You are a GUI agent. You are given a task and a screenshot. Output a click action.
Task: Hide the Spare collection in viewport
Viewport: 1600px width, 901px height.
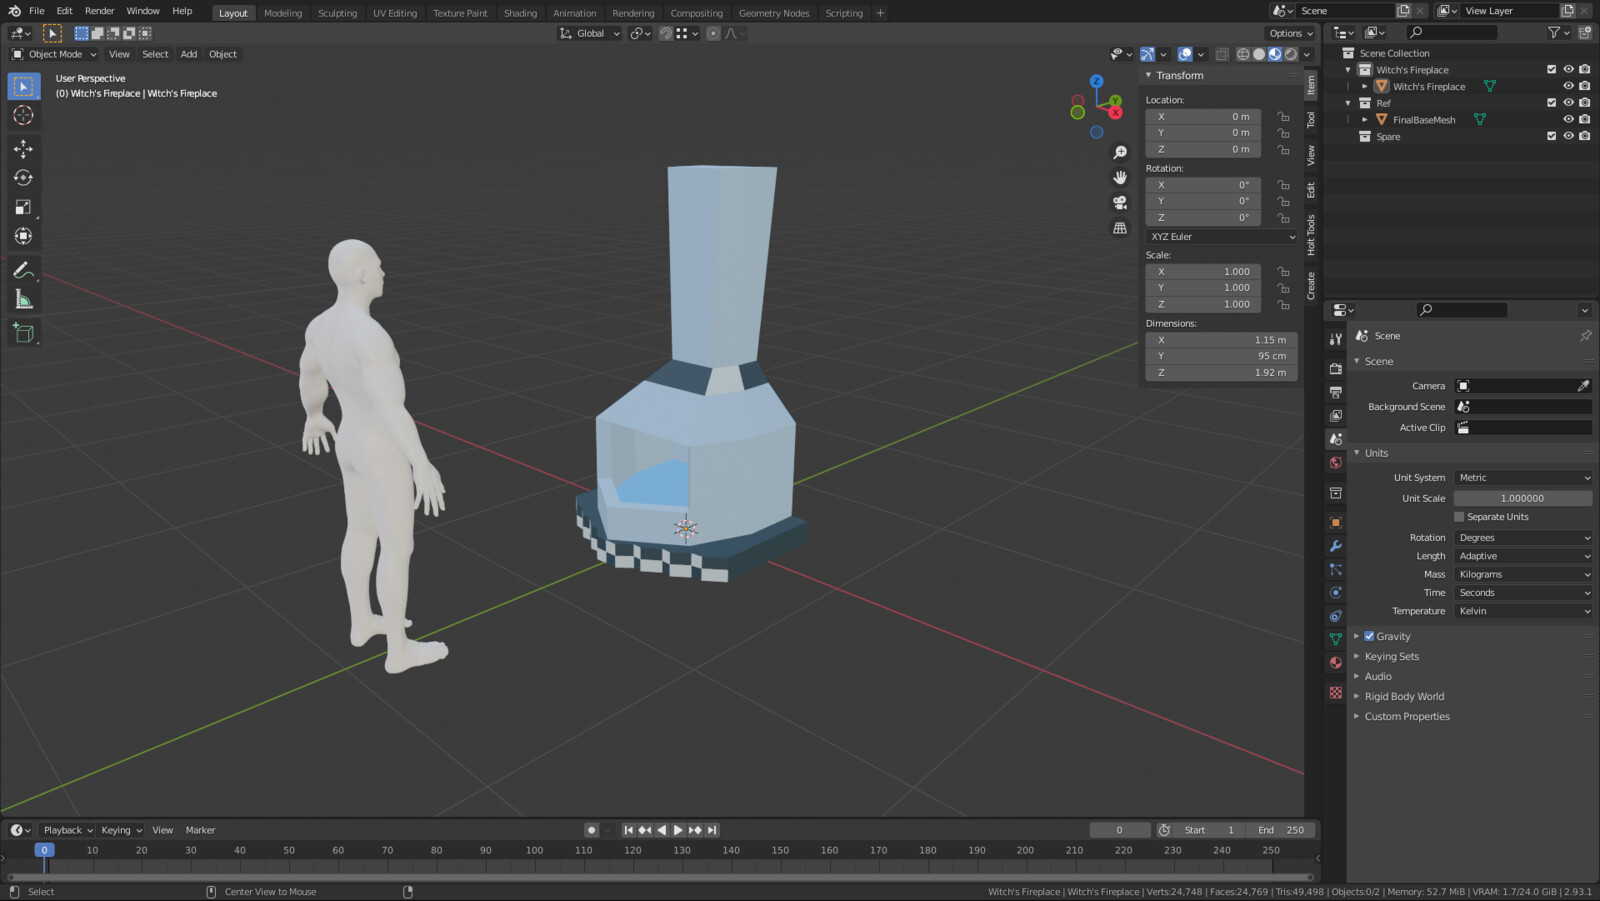tap(1568, 136)
